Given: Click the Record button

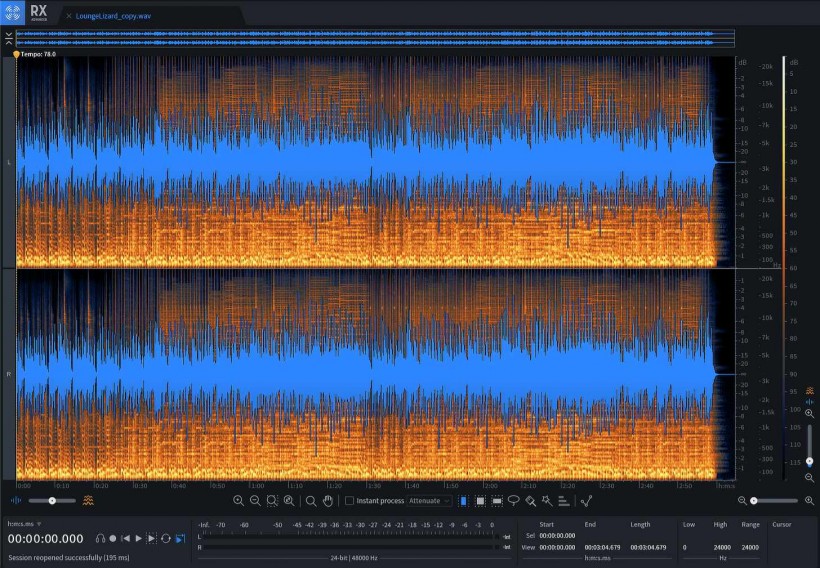Looking at the screenshot, I should click(113, 538).
